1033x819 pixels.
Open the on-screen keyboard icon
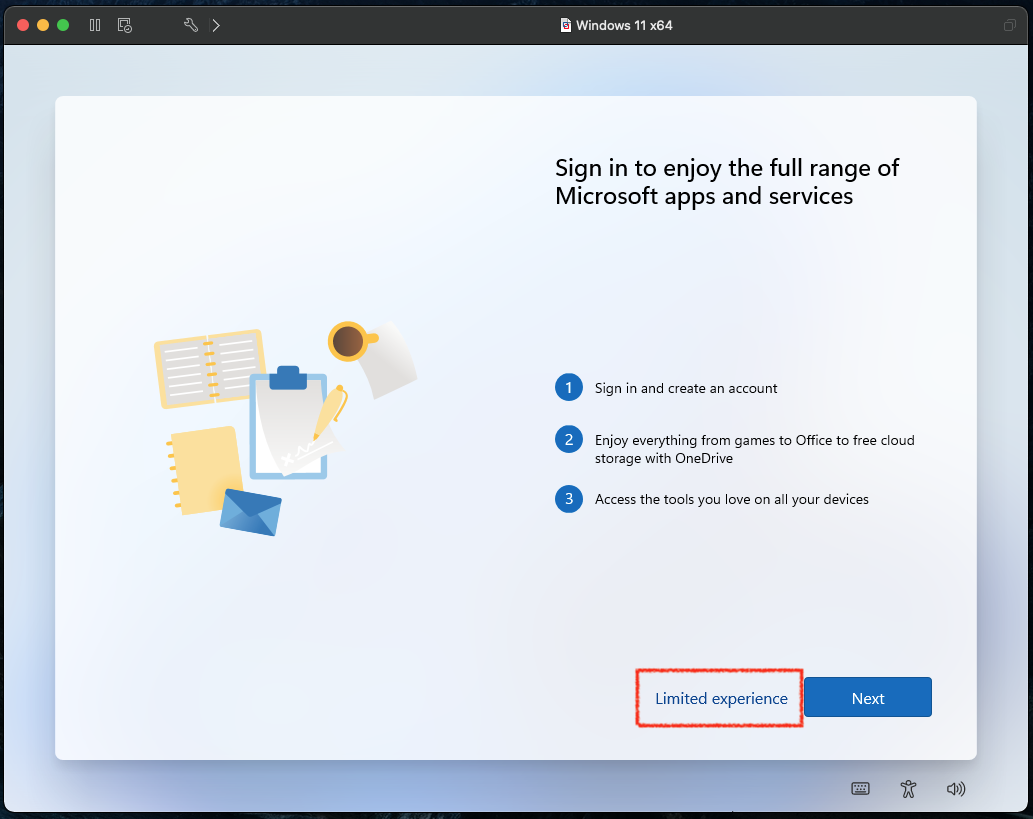coord(860,789)
